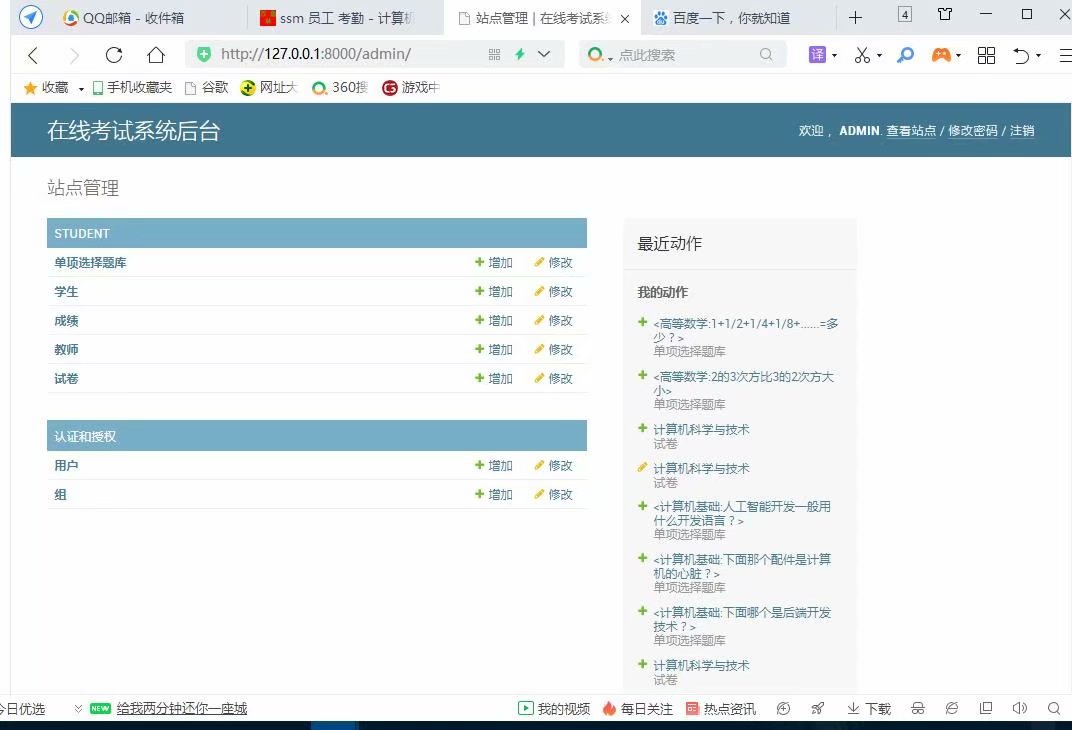Reload the page with refresh icon
Viewport: 1072px width, 730px height.
pyautogui.click(x=114, y=55)
